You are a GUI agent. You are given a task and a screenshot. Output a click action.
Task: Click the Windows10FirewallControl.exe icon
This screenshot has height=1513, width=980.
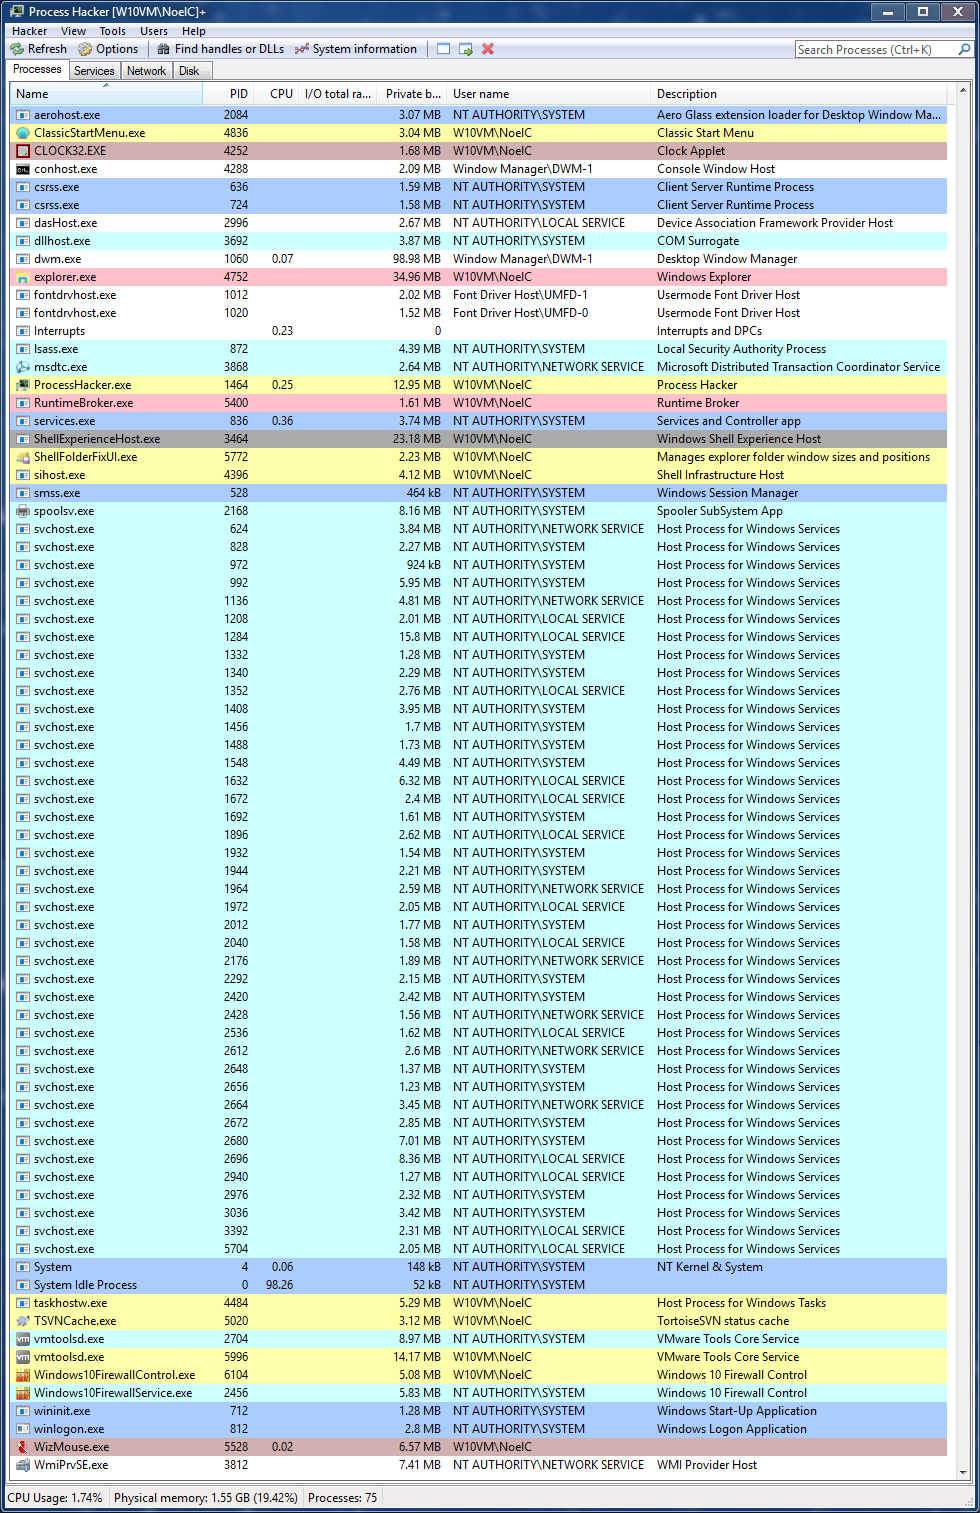[23, 1375]
